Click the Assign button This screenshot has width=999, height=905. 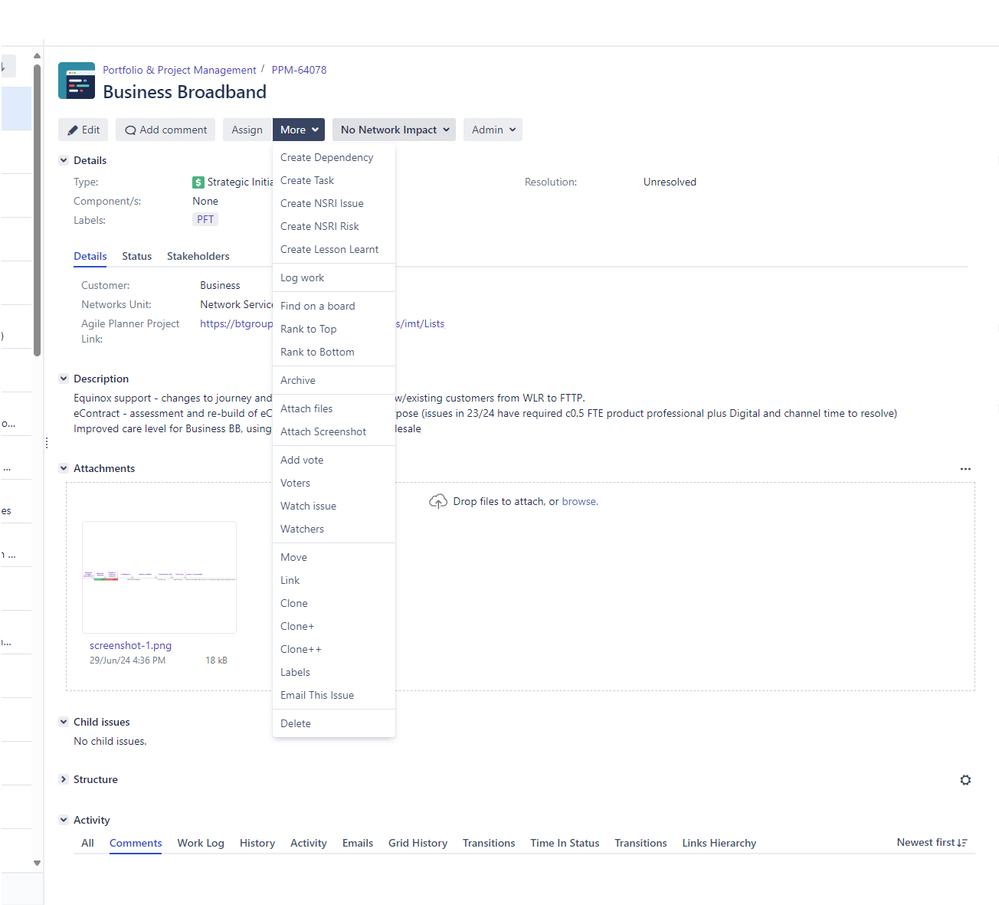tap(247, 129)
